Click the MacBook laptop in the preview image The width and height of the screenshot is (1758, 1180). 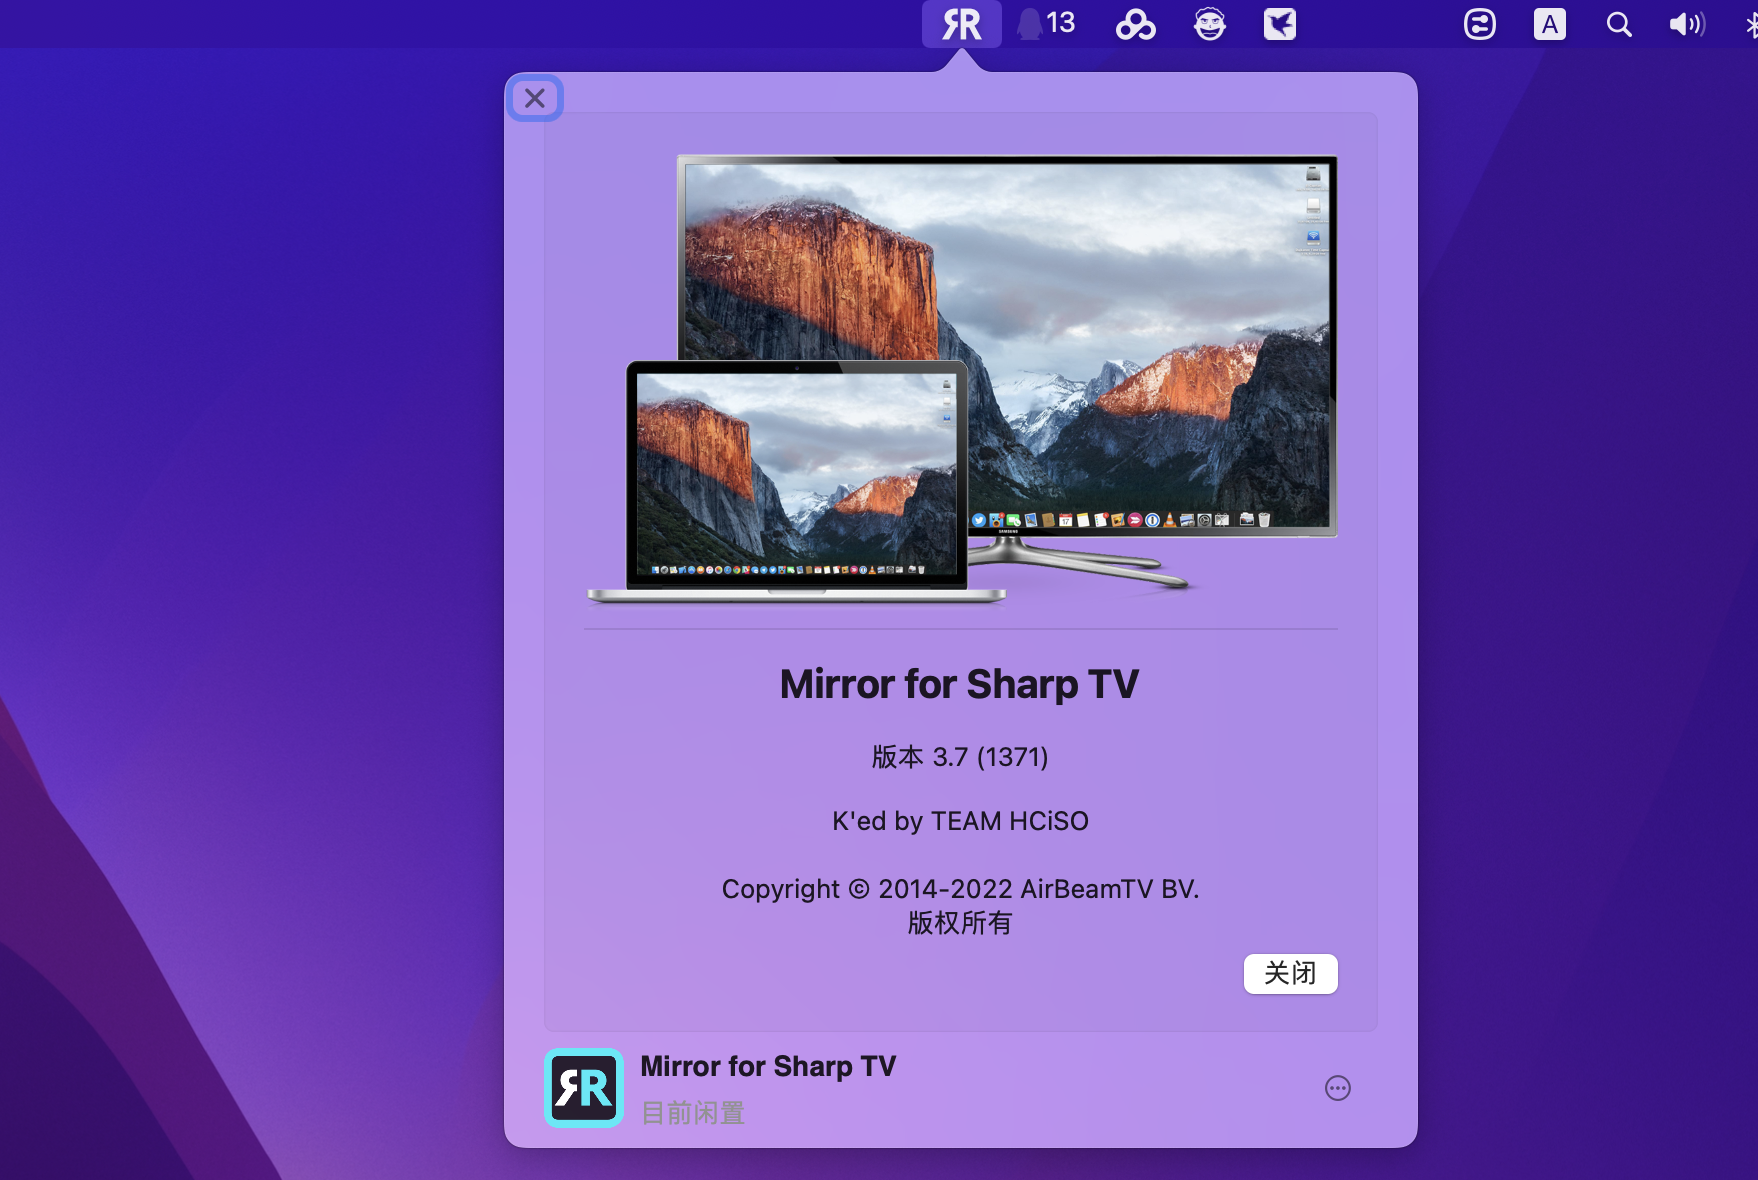point(796,480)
